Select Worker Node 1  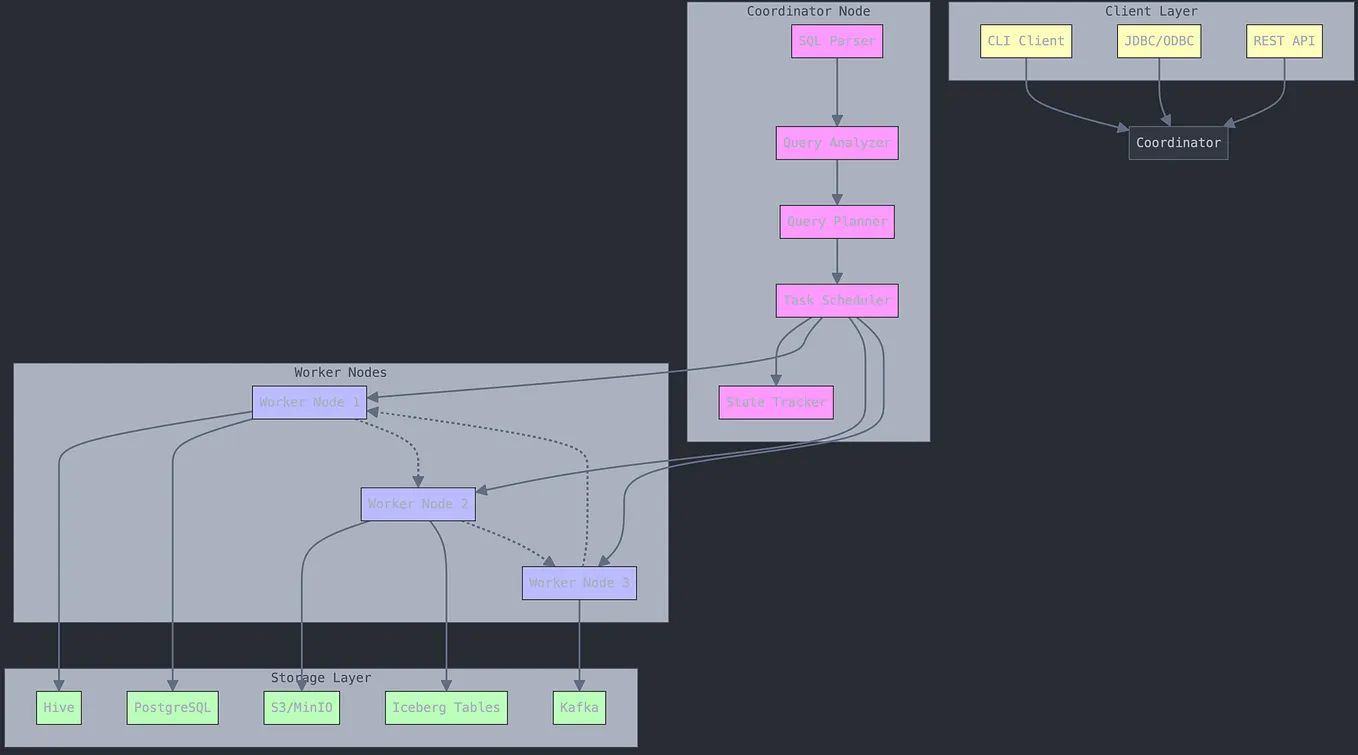[x=309, y=402]
